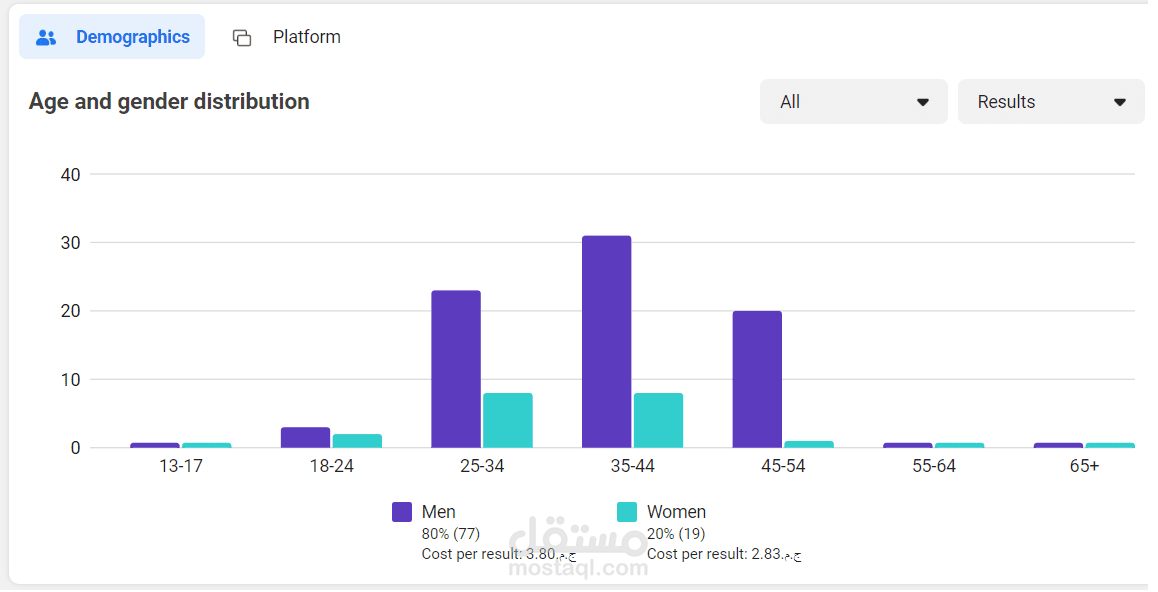
Task: Click the arrow on the Results dropdown
Action: pyautogui.click(x=1120, y=102)
